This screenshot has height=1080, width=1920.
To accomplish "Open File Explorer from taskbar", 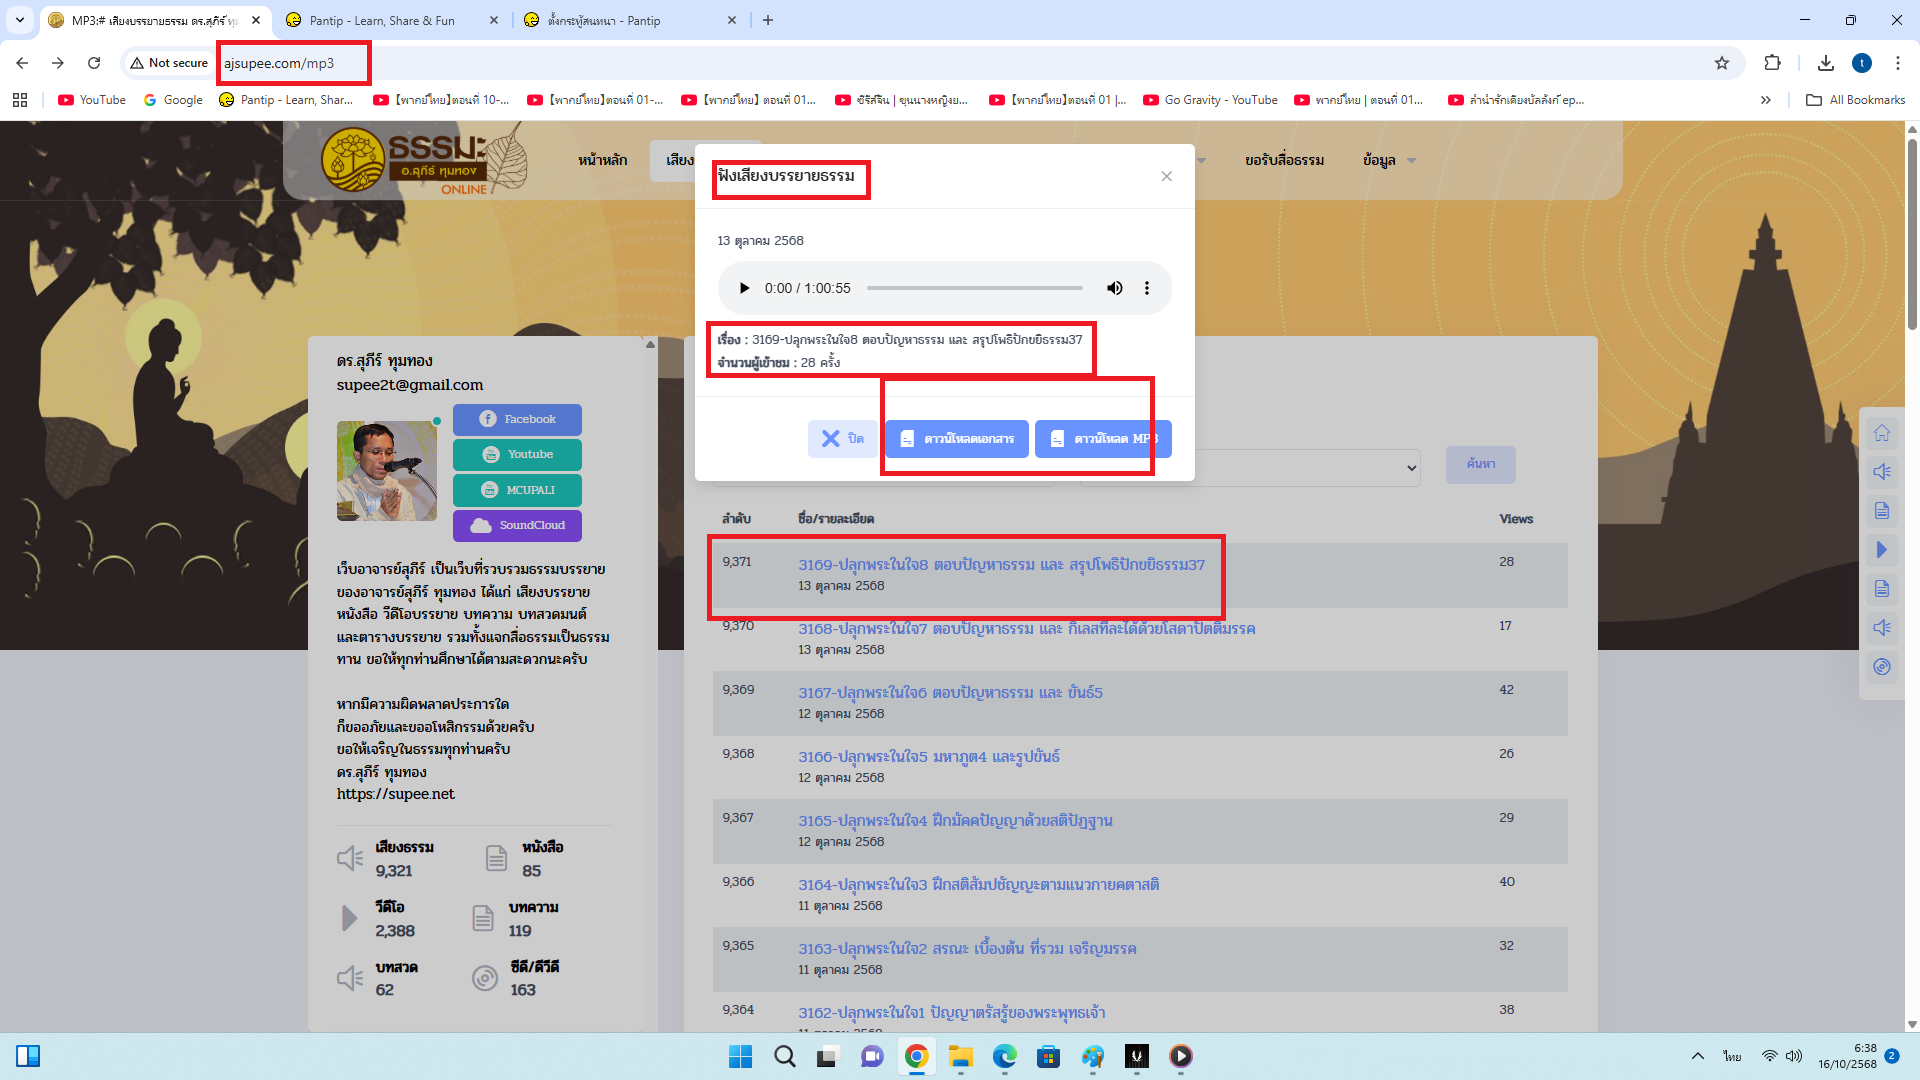I will (960, 1056).
